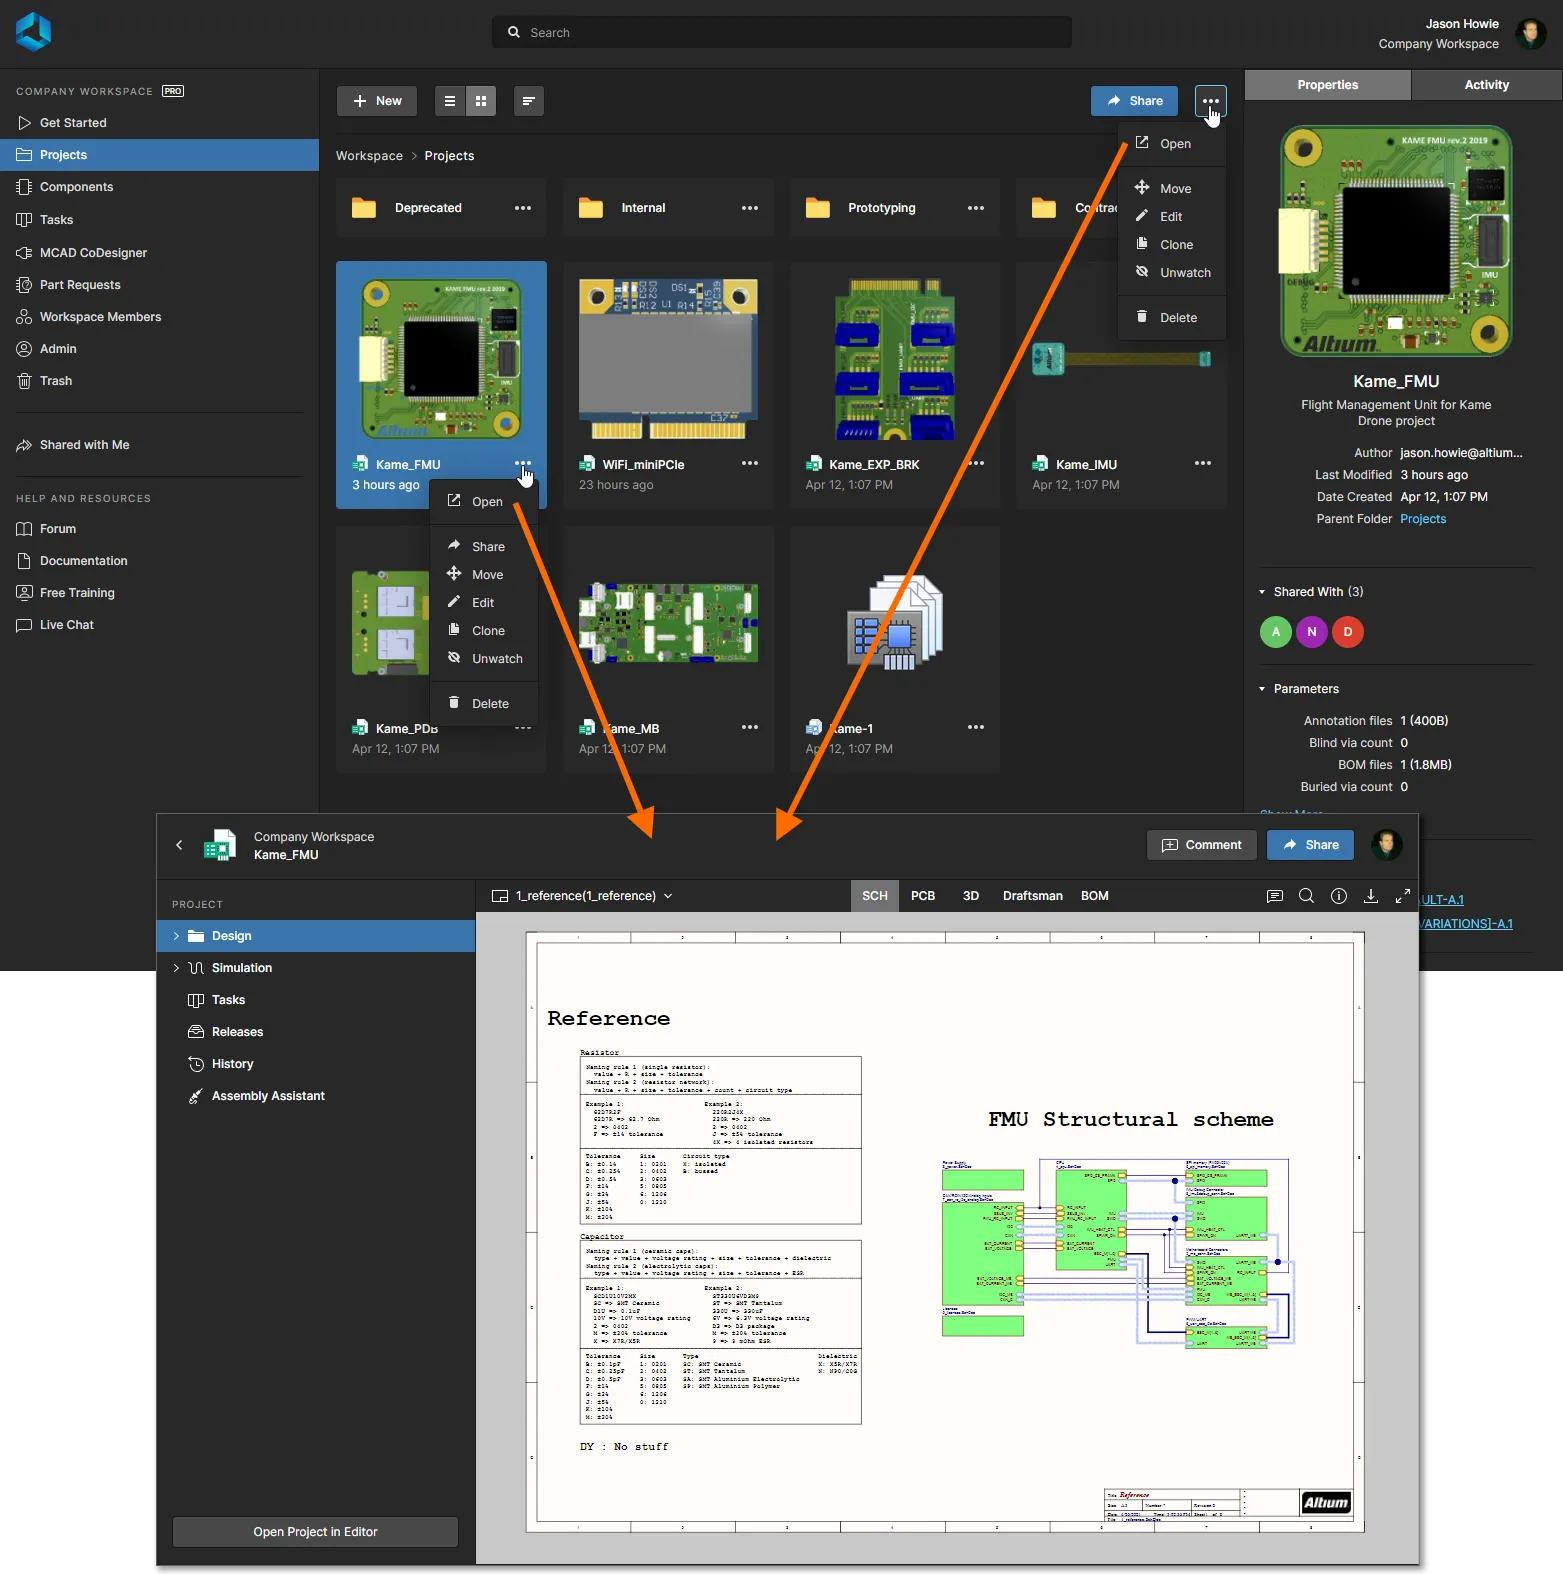Click Share in the projects toolbar
This screenshot has width=1563, height=1574.
point(1134,101)
